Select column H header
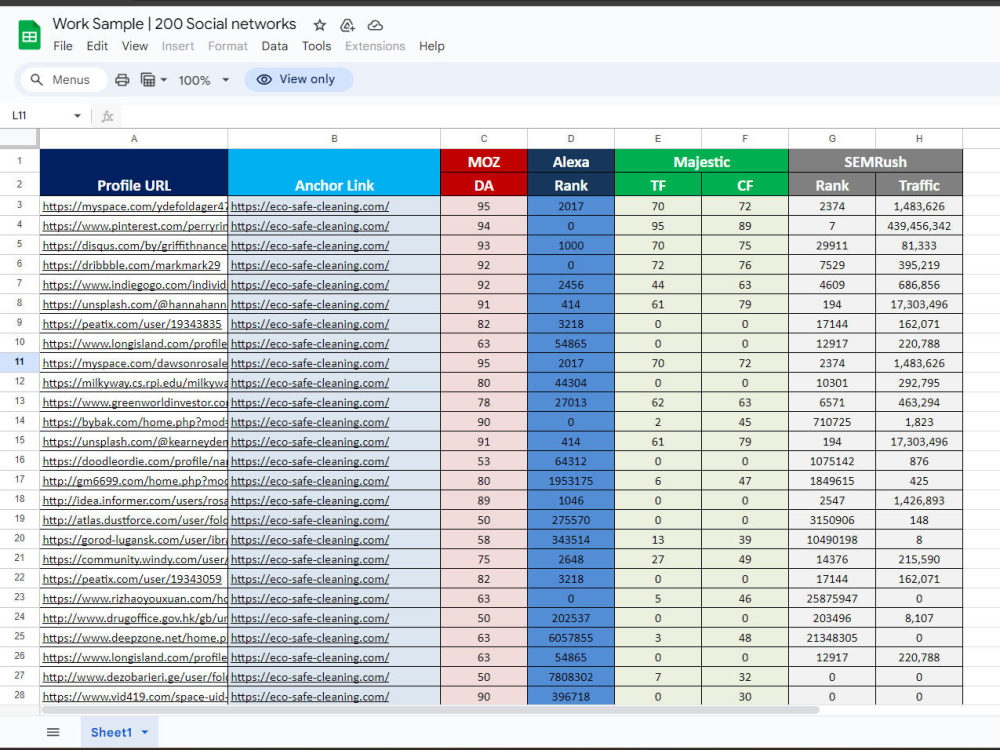1000x750 pixels. [919, 138]
